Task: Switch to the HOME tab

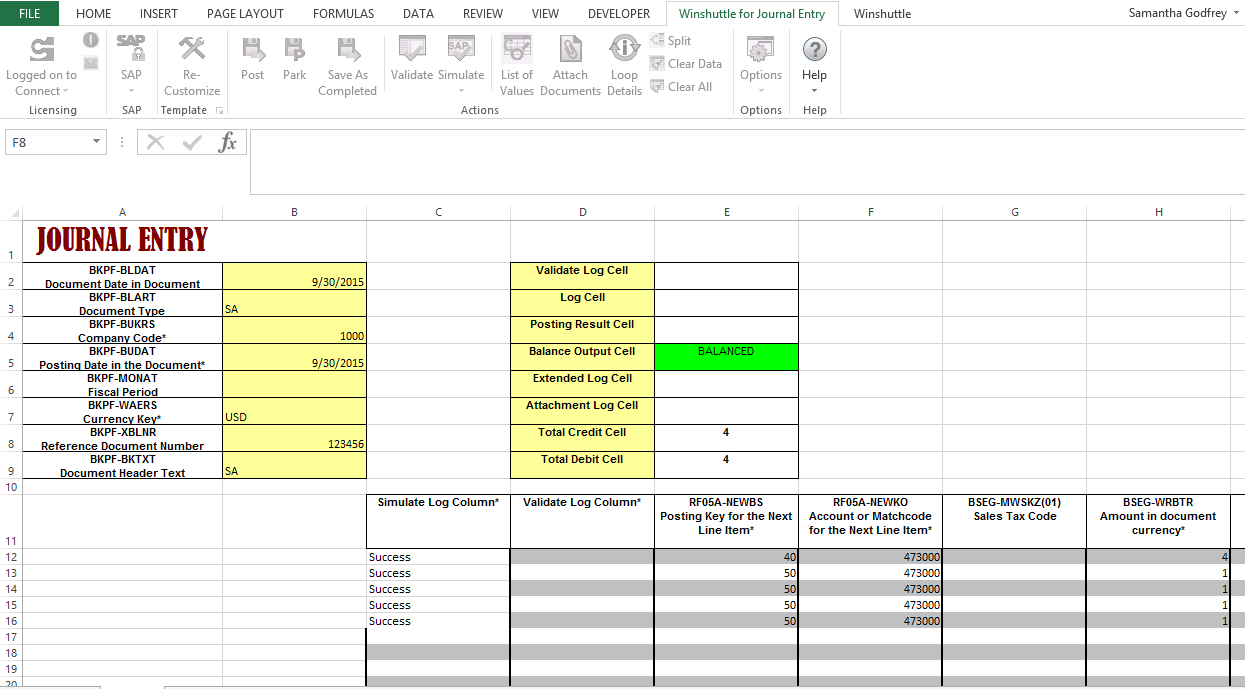Action: click(x=94, y=13)
